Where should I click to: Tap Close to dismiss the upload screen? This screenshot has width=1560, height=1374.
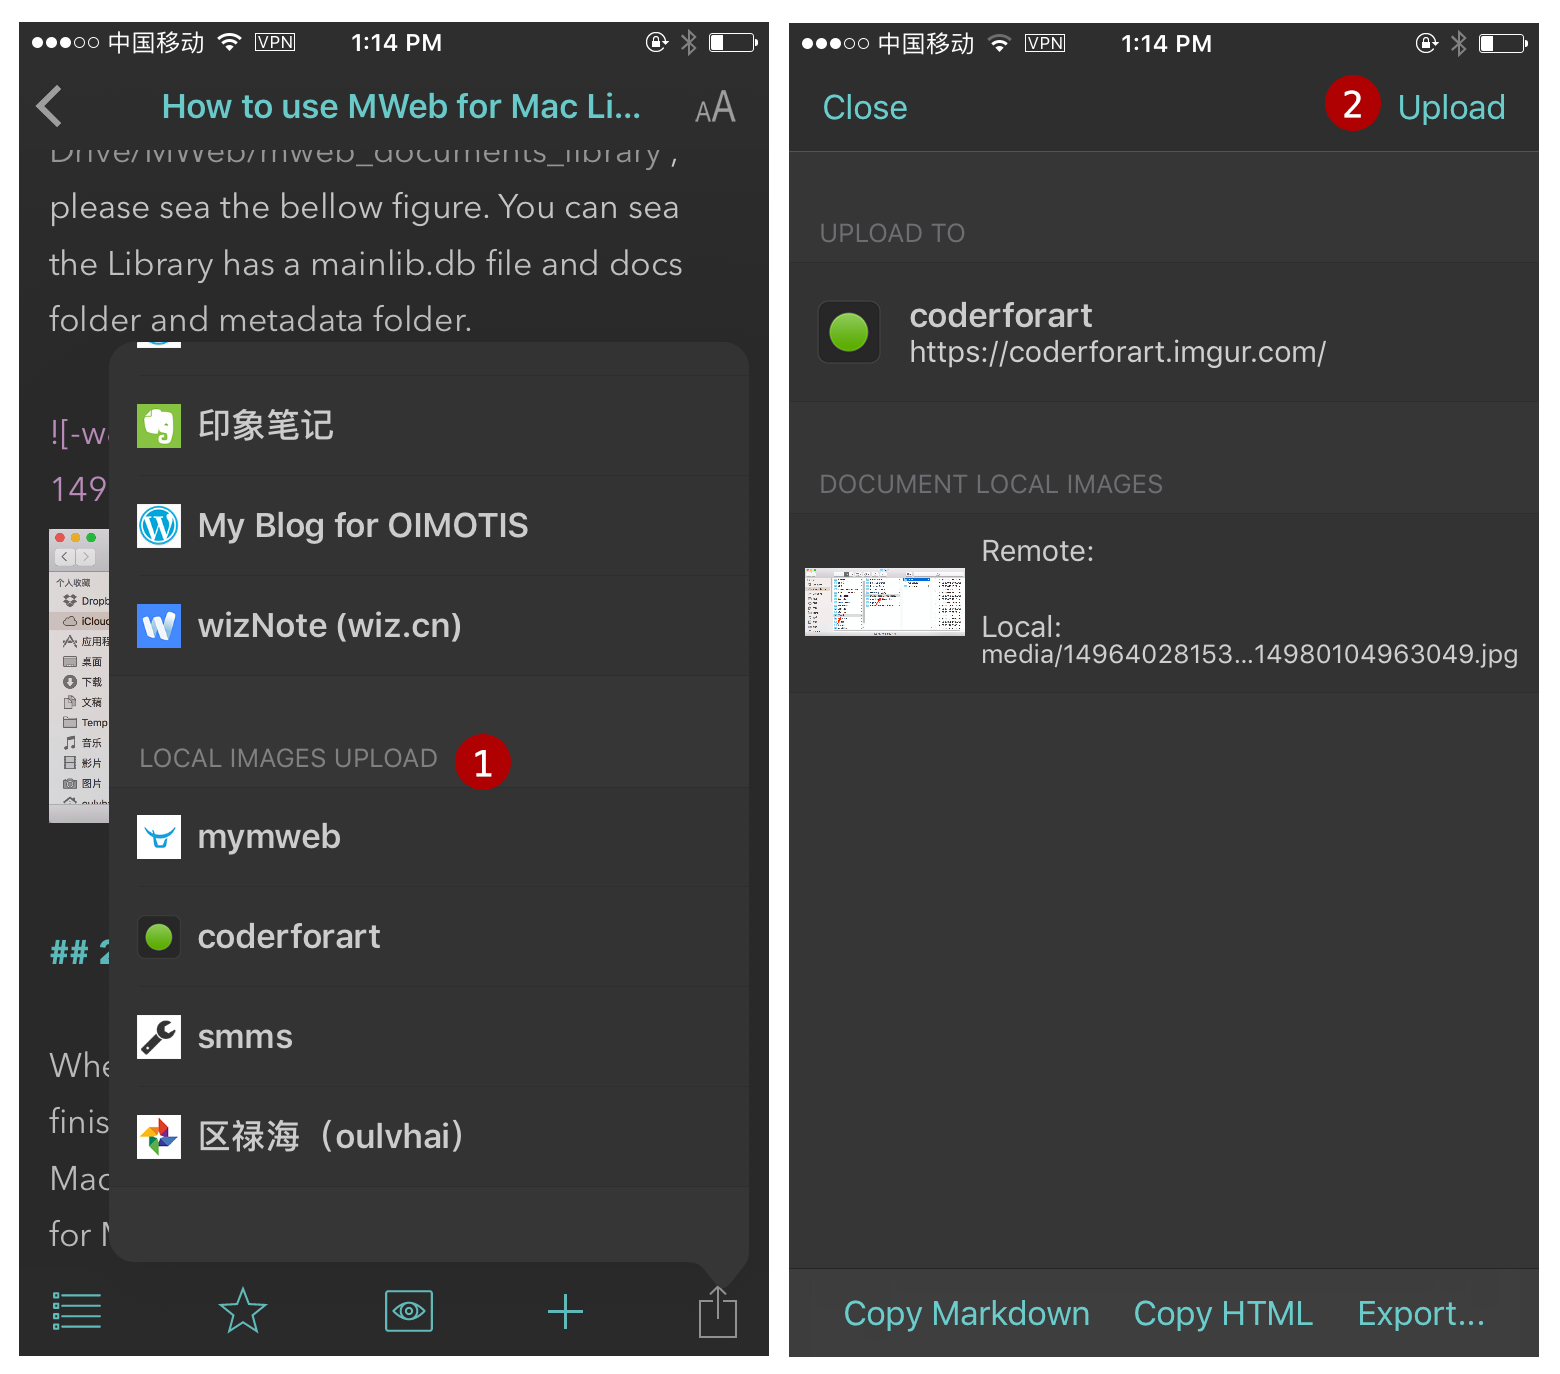(864, 107)
